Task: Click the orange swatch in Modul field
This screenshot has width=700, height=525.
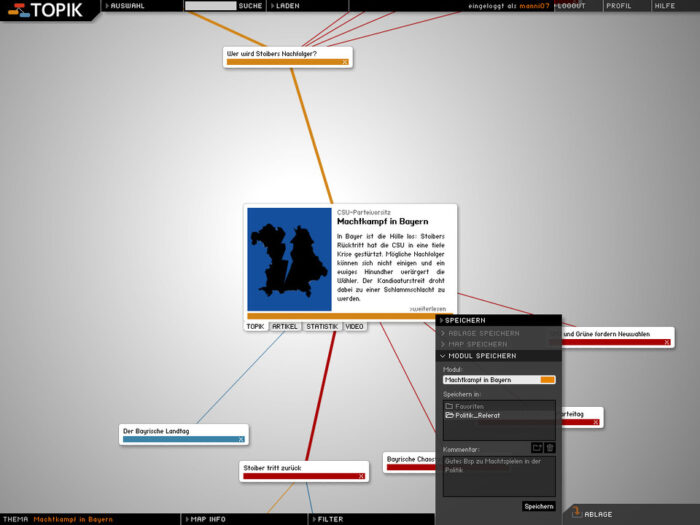Action: (x=547, y=380)
